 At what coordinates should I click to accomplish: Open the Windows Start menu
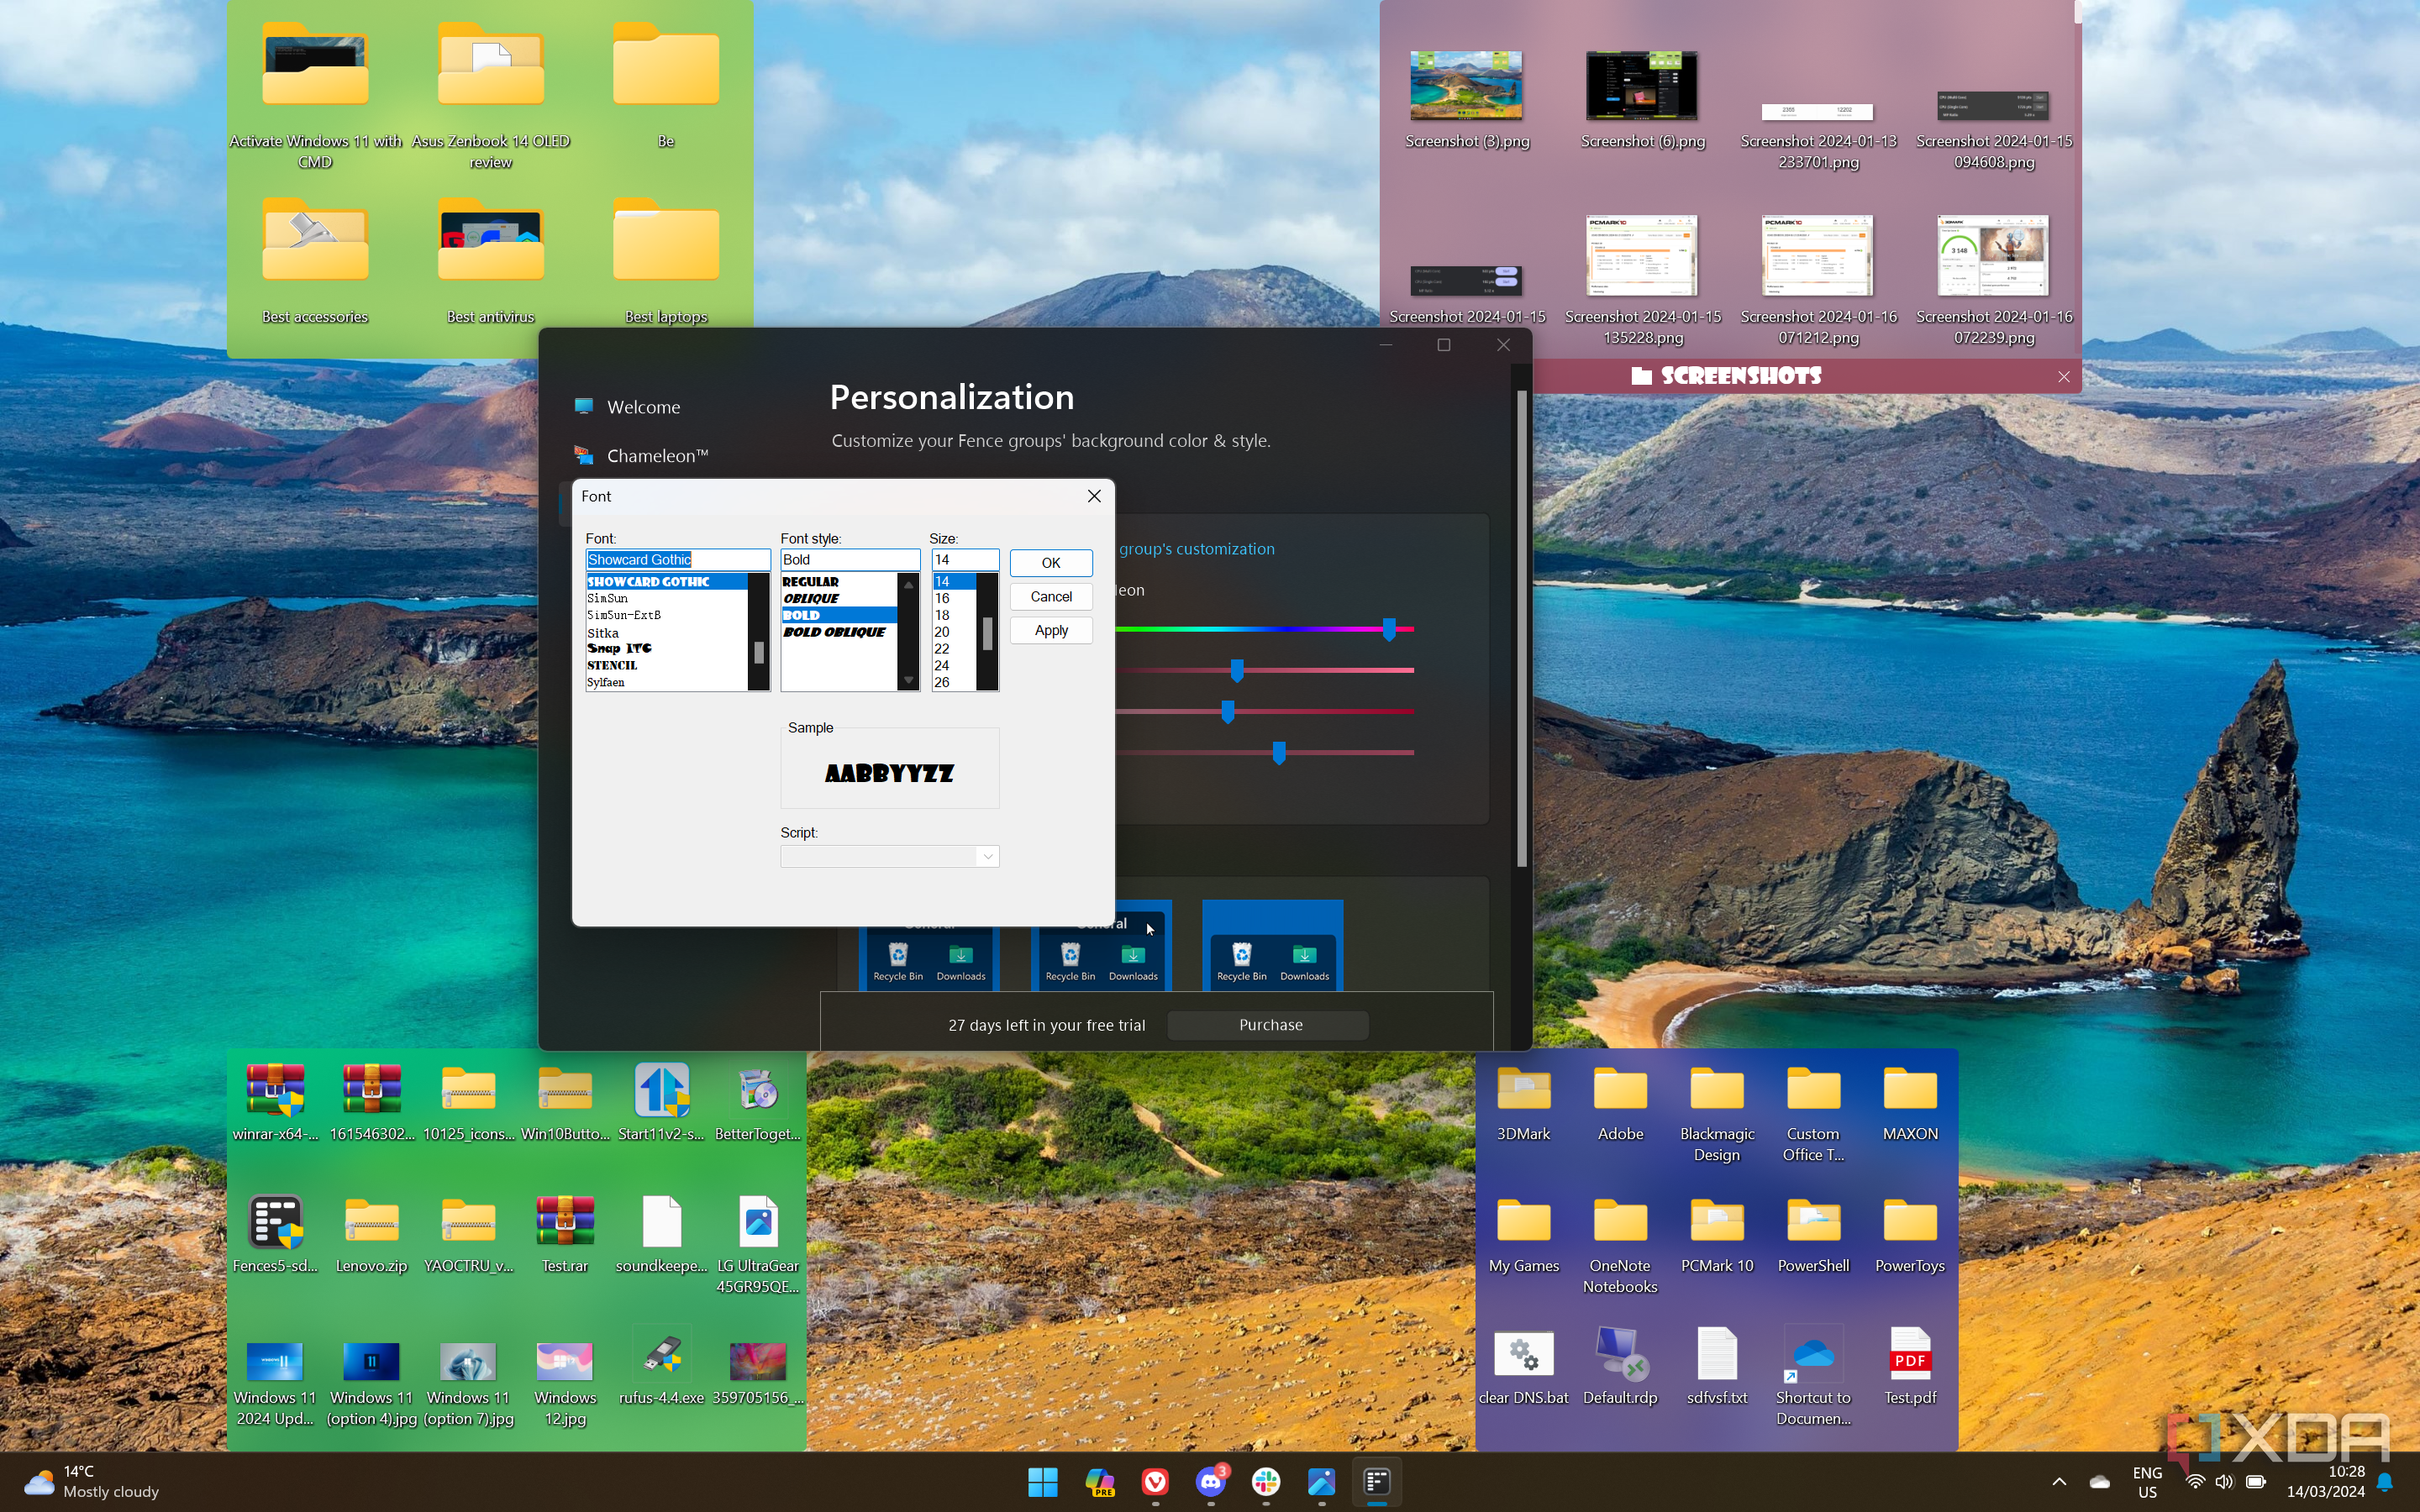[x=1043, y=1482]
